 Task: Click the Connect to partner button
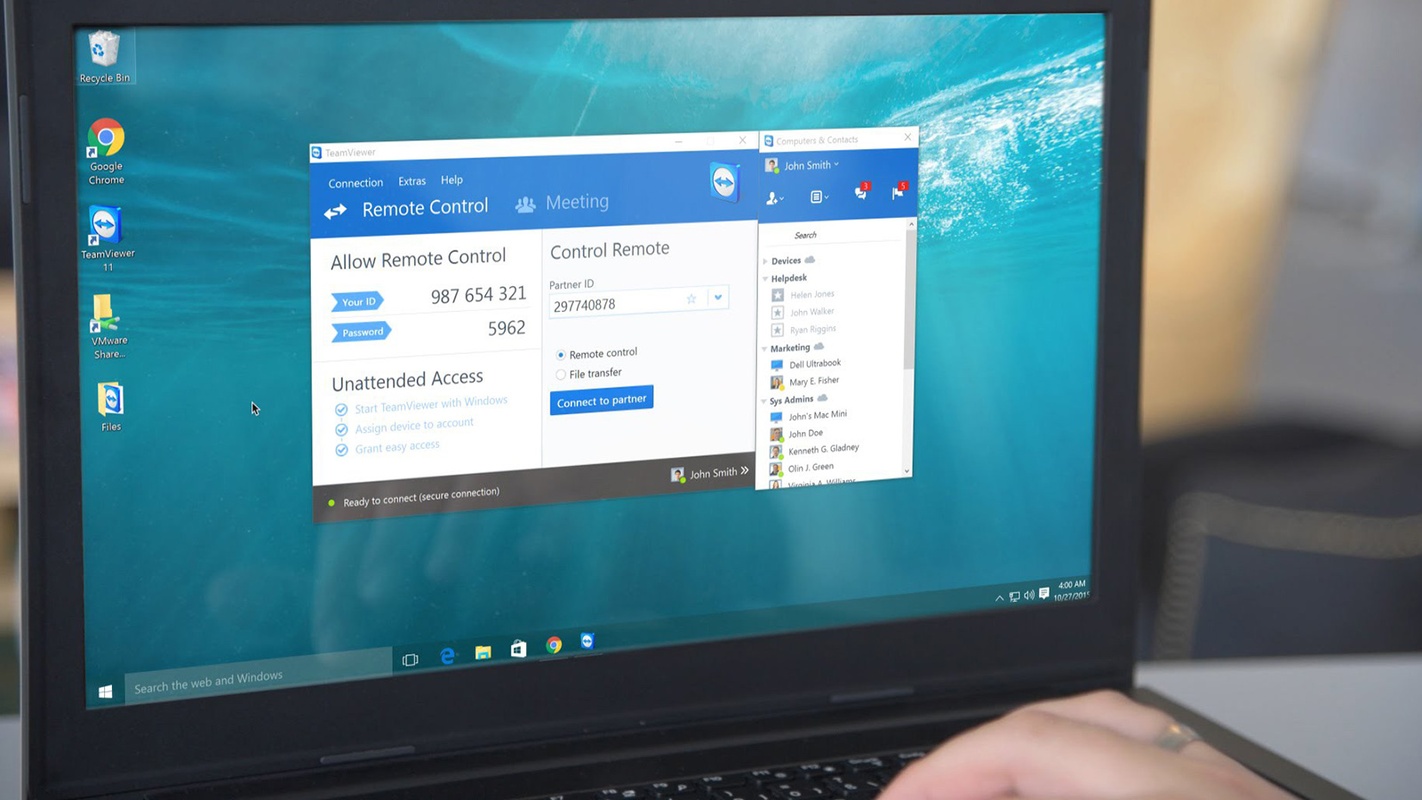point(602,400)
